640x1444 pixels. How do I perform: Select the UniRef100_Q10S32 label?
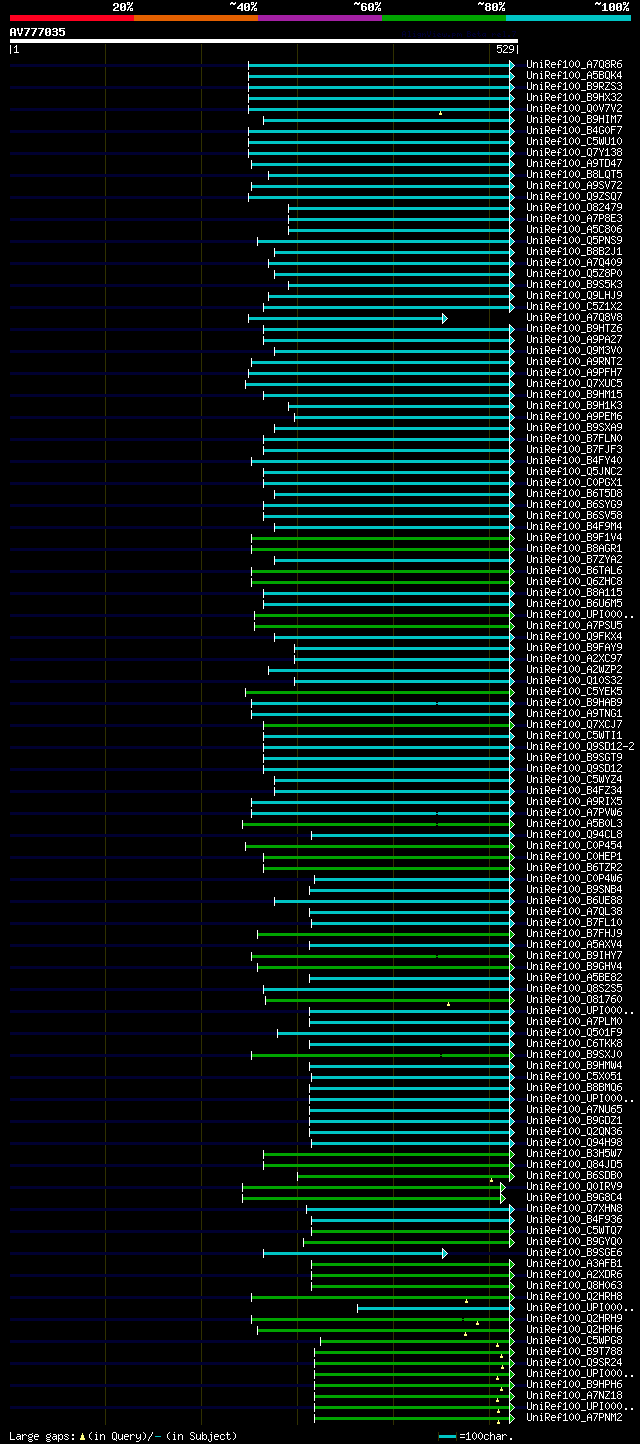pyautogui.click(x=574, y=681)
